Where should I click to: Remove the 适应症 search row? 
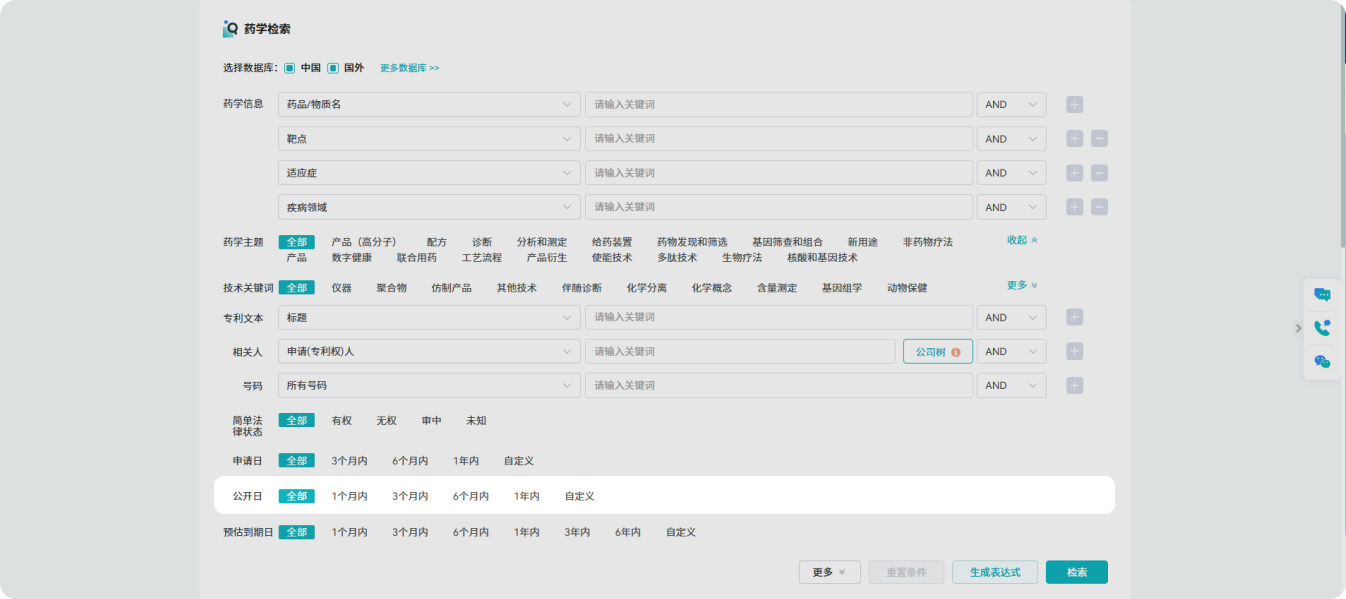tap(1099, 173)
